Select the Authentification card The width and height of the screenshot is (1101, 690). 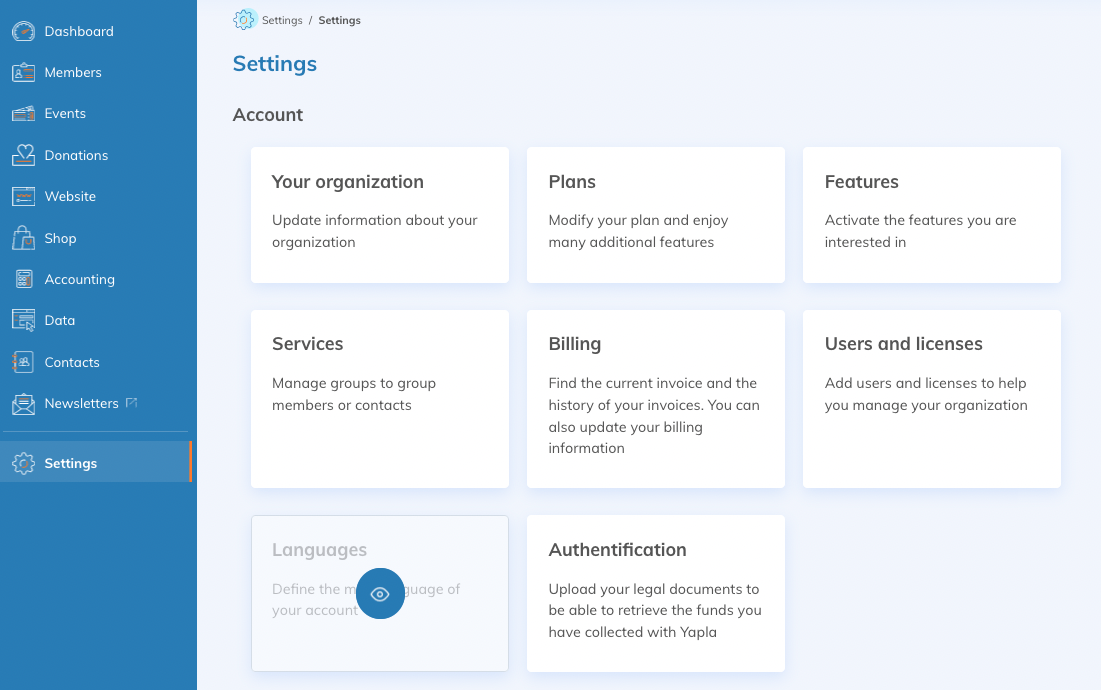pos(655,593)
